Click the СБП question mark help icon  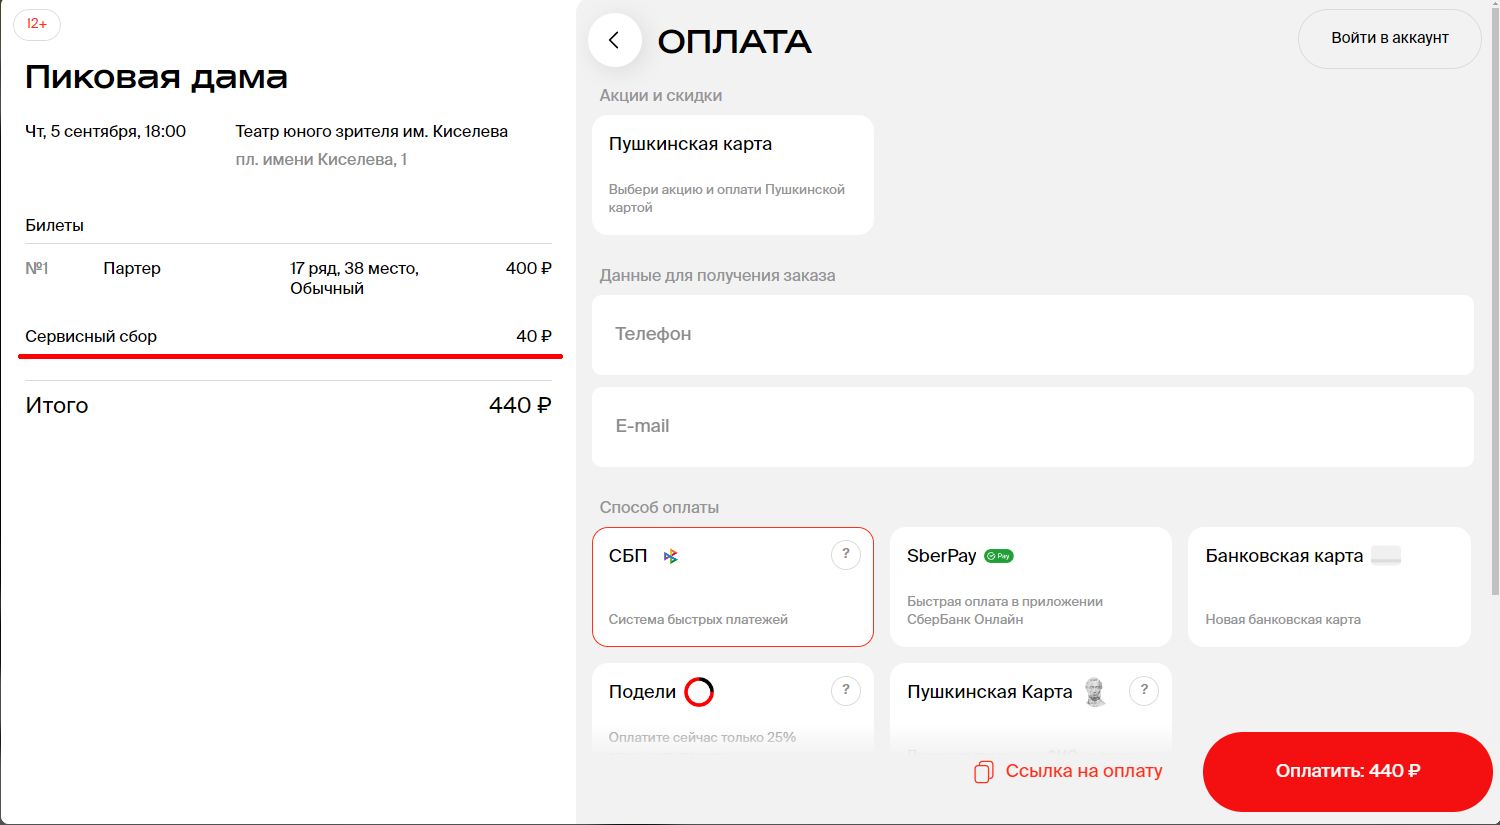click(845, 555)
